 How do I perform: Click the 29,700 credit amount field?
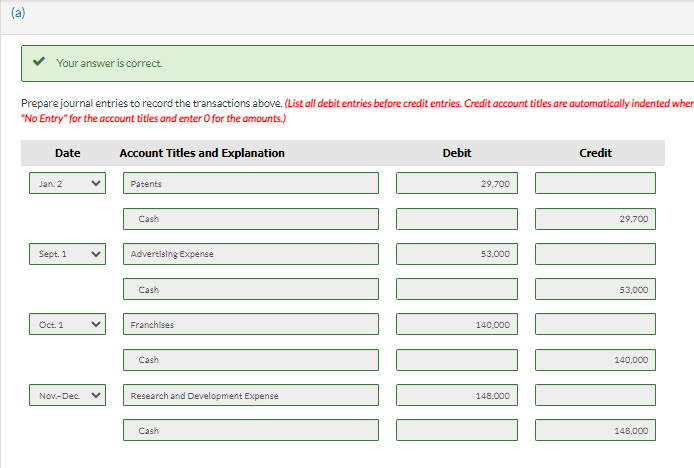pos(595,219)
